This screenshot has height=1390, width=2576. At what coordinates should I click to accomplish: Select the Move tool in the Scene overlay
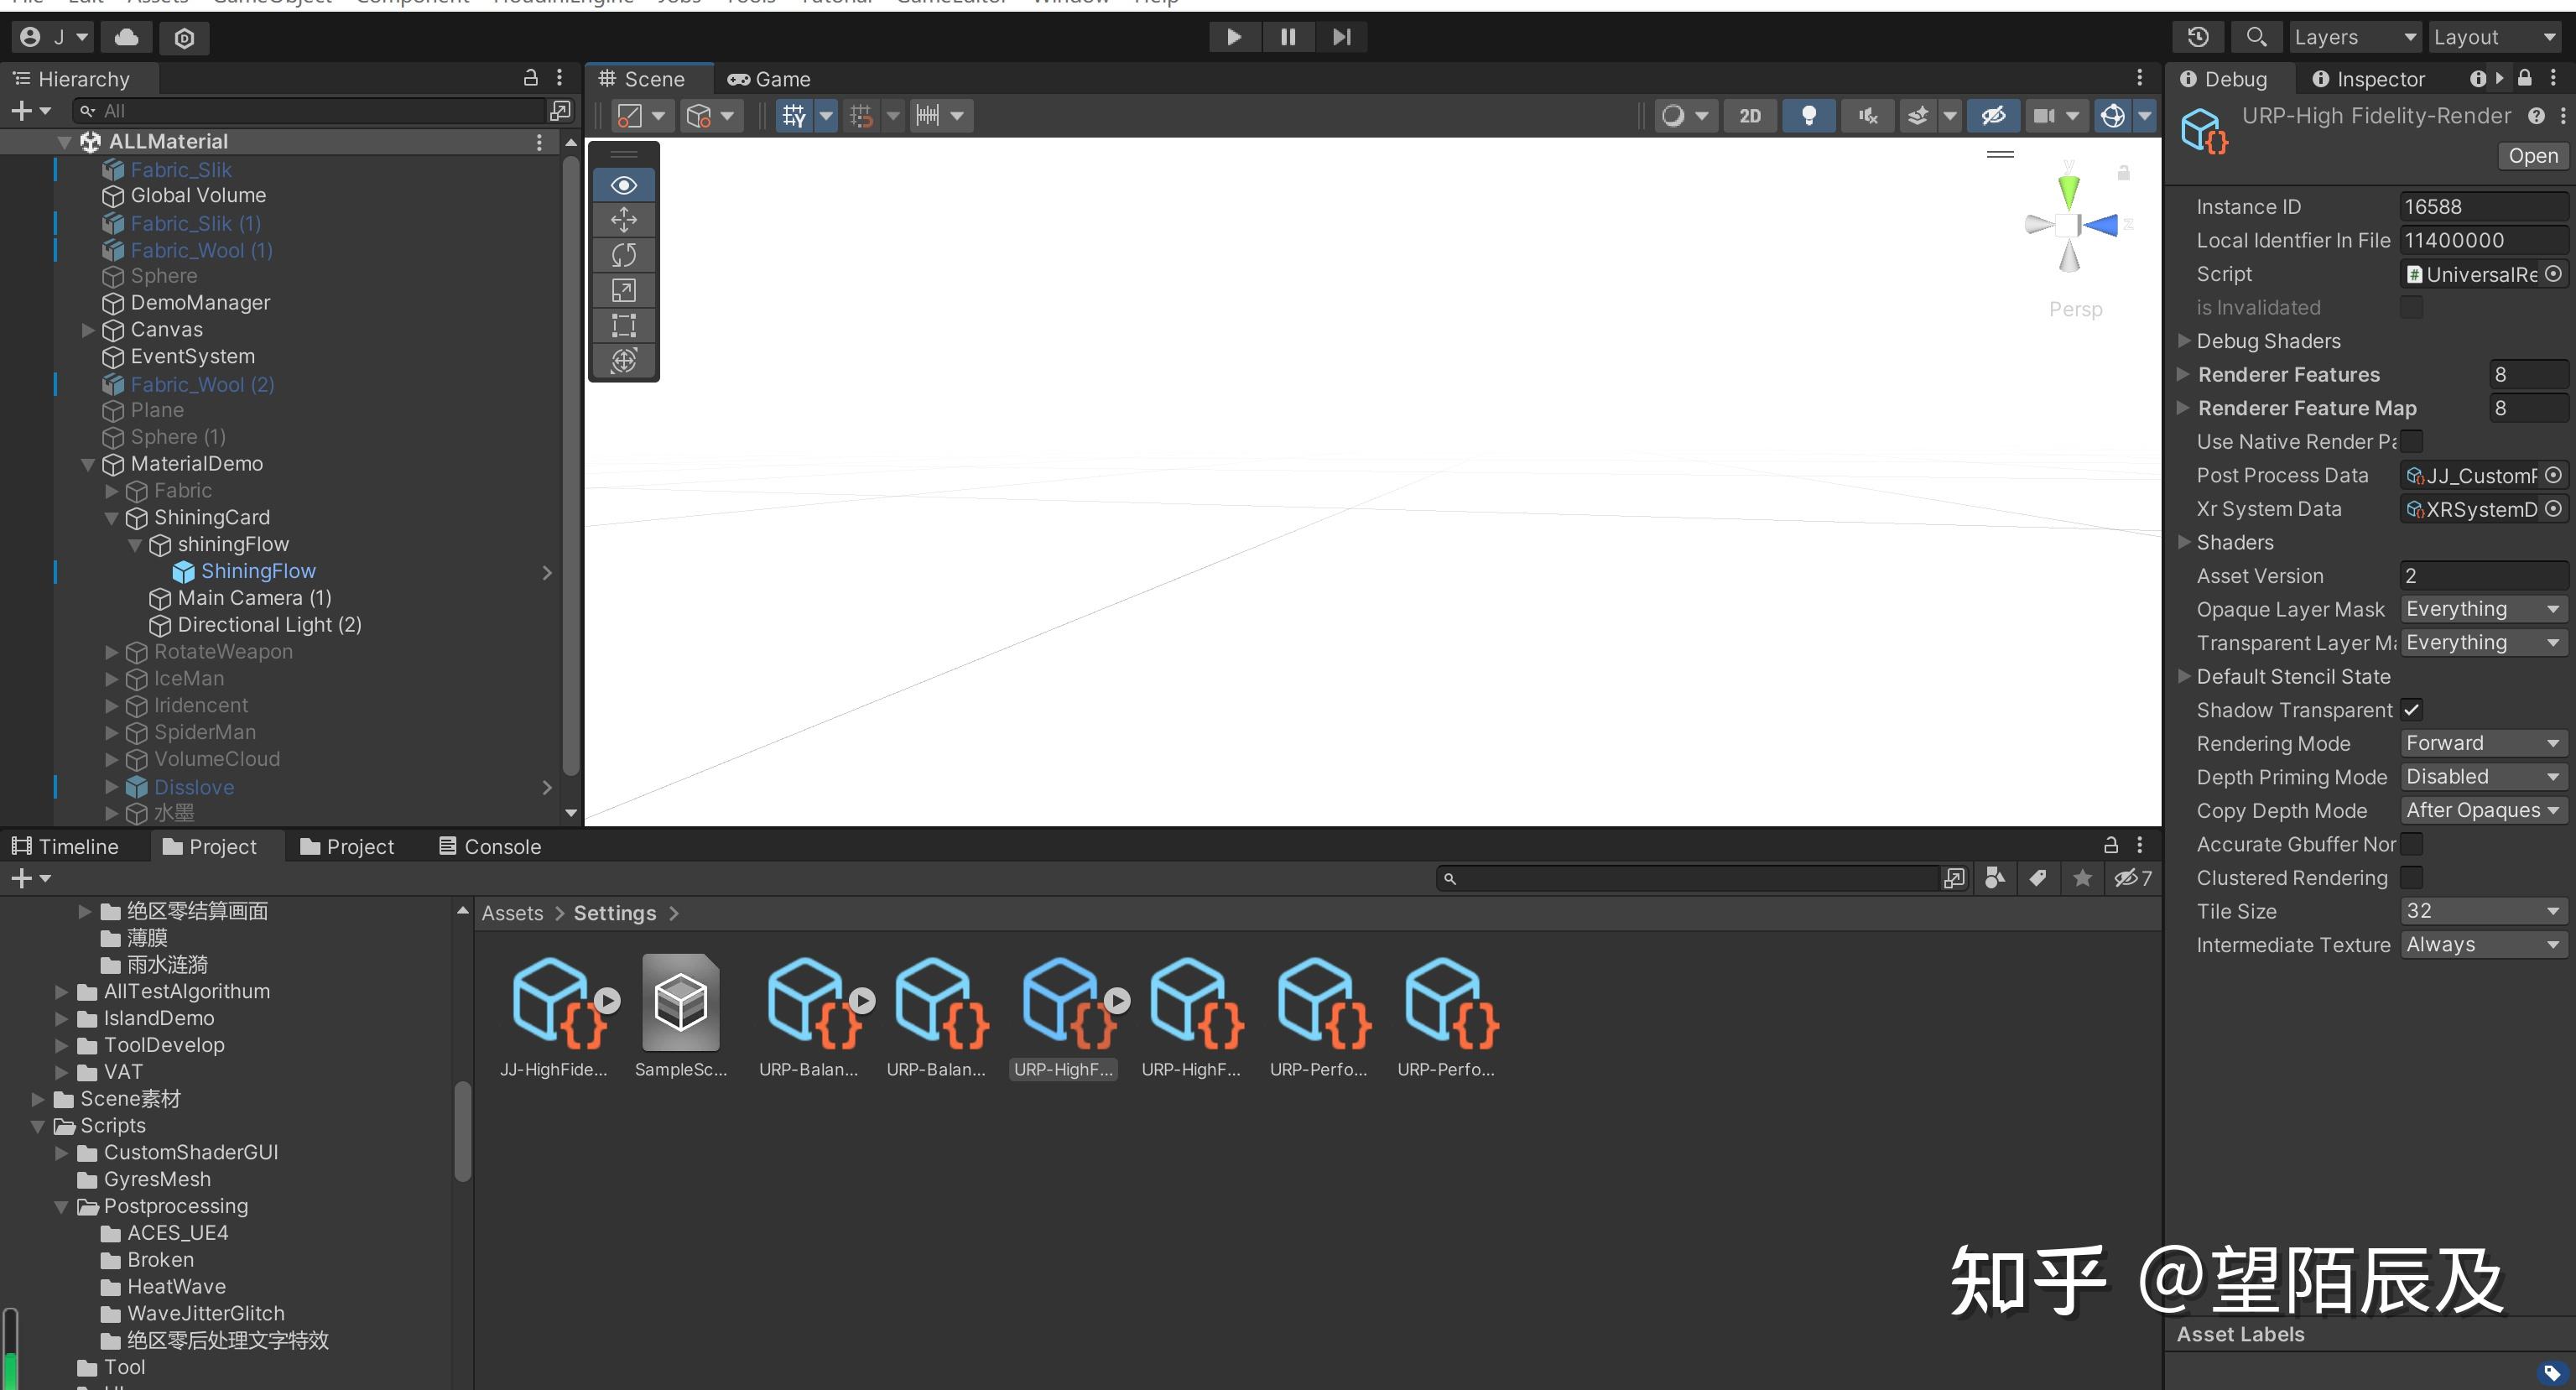pos(623,219)
